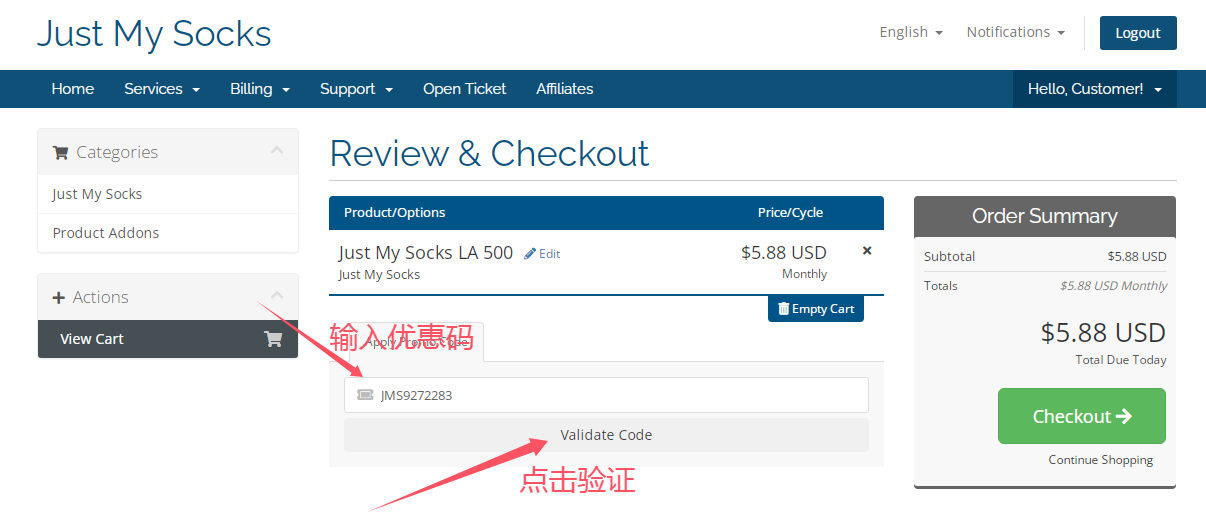The height and width of the screenshot is (532, 1206).
Task: Open the Services menu
Action: pos(162,89)
